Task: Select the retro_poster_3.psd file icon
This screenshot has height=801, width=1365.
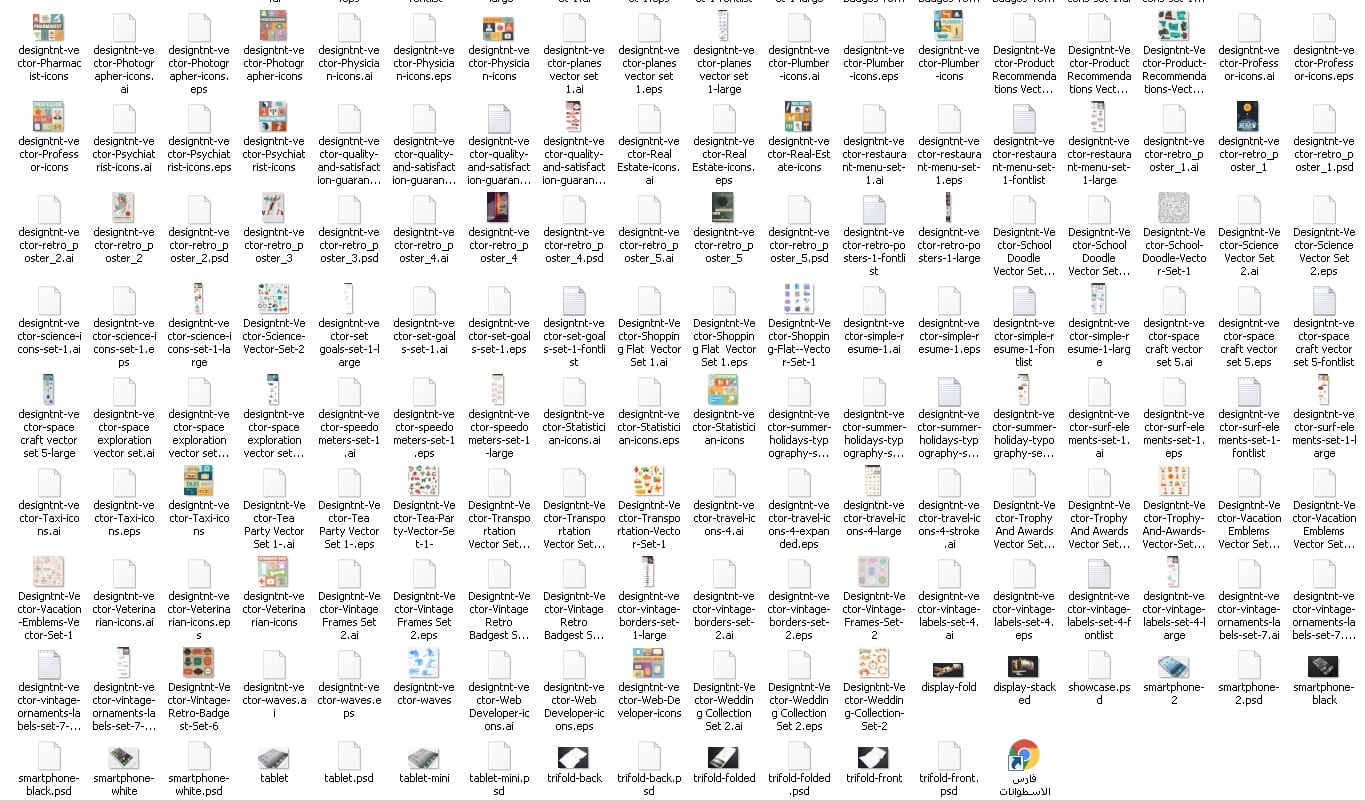Action: point(349,209)
